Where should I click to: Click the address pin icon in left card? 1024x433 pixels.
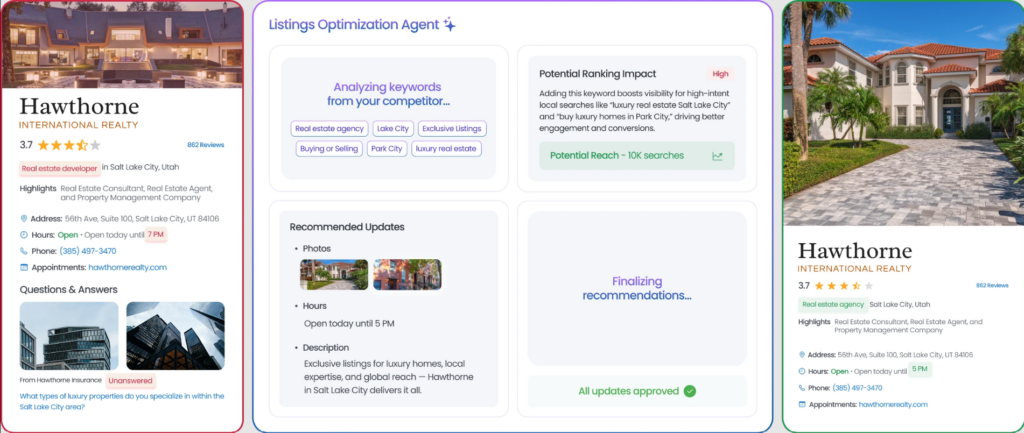pyautogui.click(x=24, y=219)
